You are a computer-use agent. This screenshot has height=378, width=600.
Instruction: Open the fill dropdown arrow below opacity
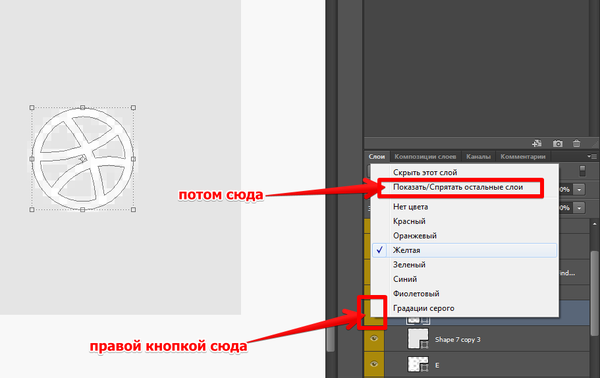click(579, 208)
